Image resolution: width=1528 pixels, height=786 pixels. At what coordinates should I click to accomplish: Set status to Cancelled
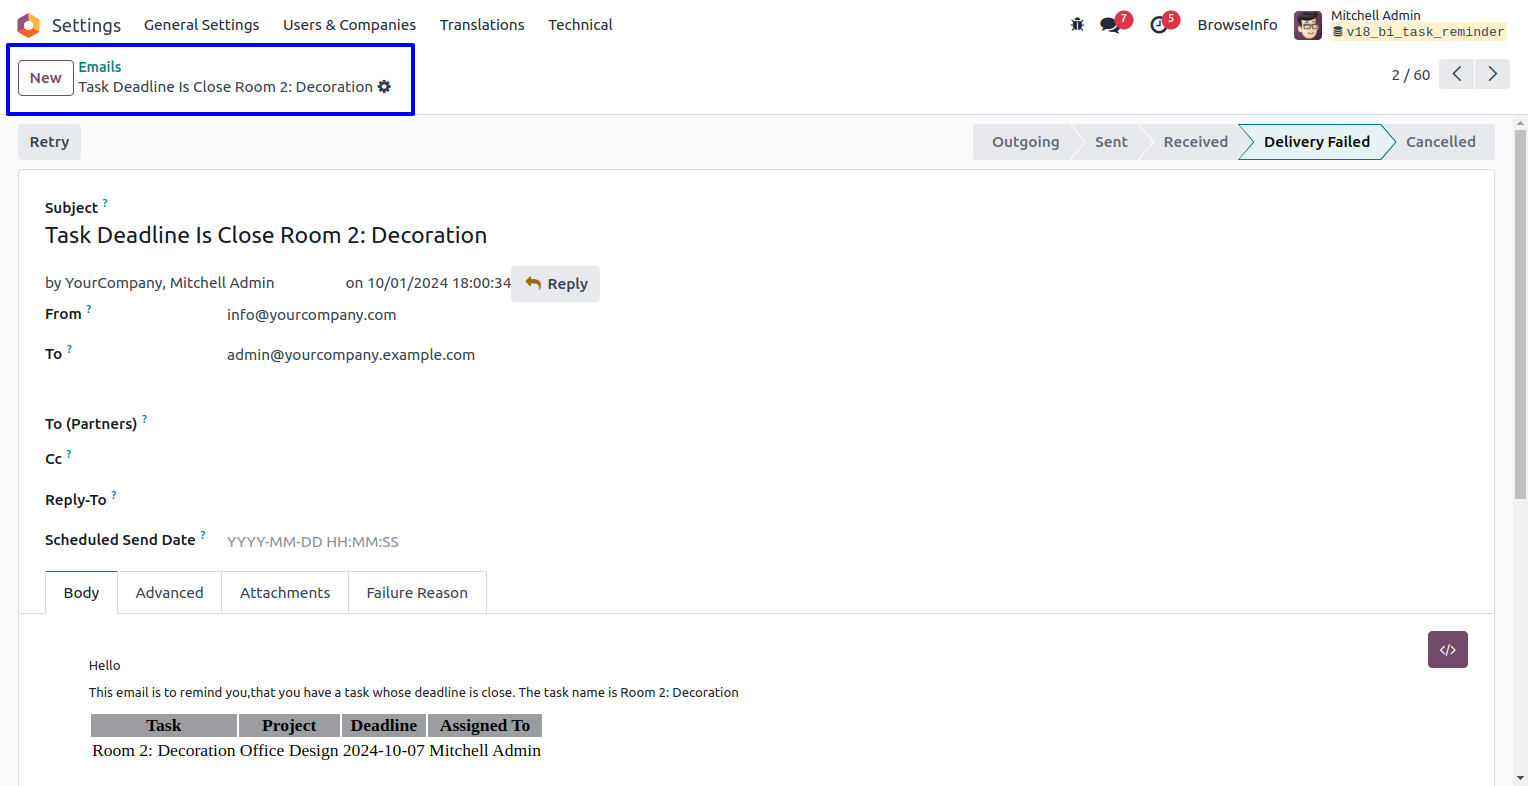1440,142
